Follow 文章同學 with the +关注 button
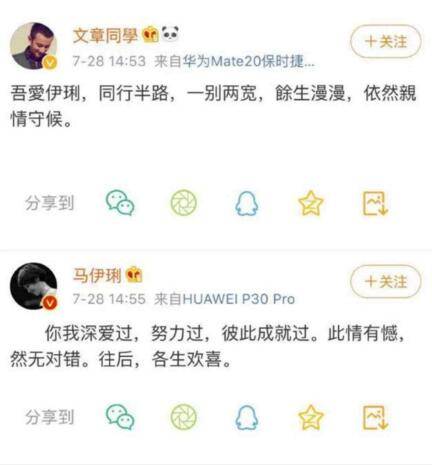Viewport: 432px width, 465px height. tap(386, 42)
